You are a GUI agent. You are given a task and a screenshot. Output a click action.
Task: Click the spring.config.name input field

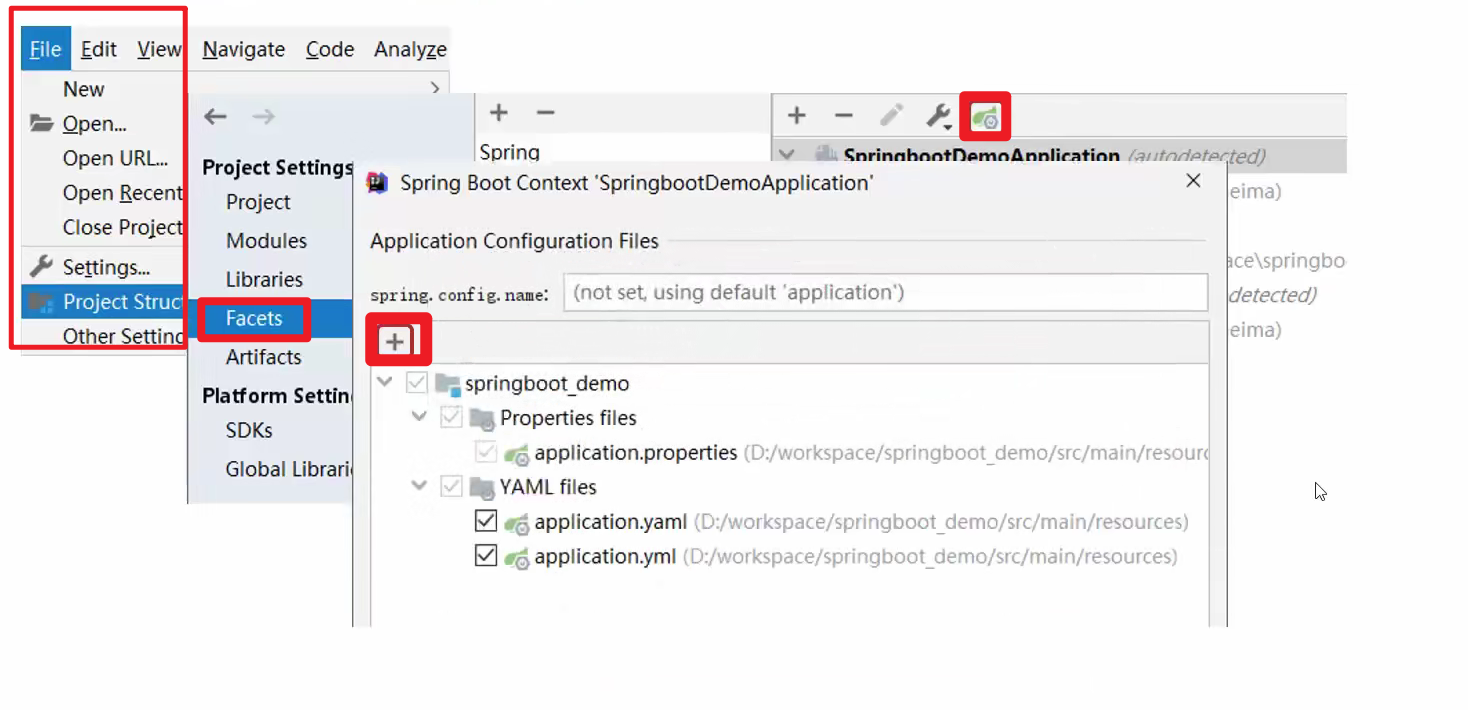[885, 293]
